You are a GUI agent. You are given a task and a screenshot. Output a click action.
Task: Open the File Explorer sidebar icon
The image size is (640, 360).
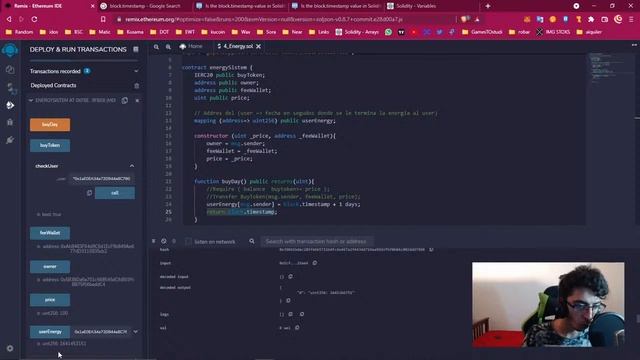tap(10, 70)
